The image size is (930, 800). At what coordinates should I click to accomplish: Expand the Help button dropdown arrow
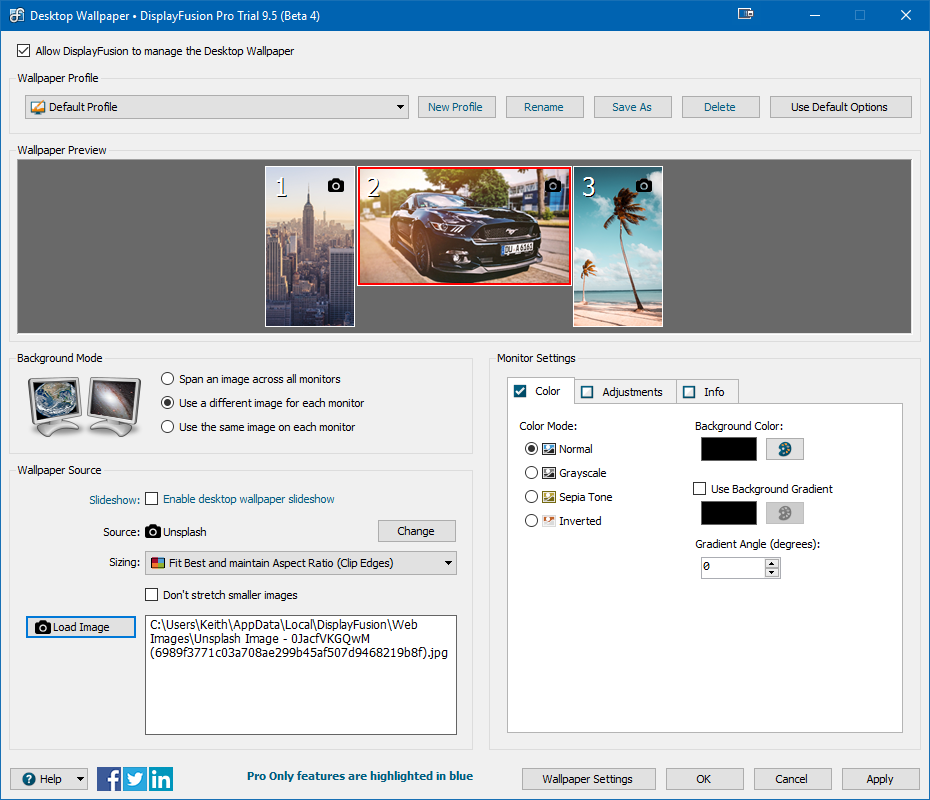(x=80, y=779)
